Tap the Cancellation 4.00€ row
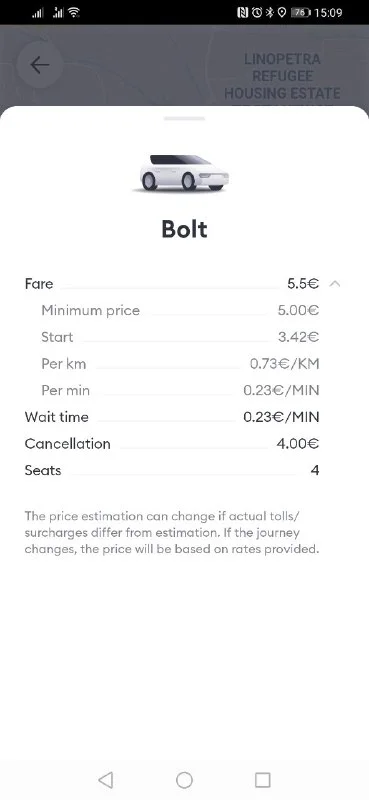The width and height of the screenshot is (369, 800). (x=172, y=443)
